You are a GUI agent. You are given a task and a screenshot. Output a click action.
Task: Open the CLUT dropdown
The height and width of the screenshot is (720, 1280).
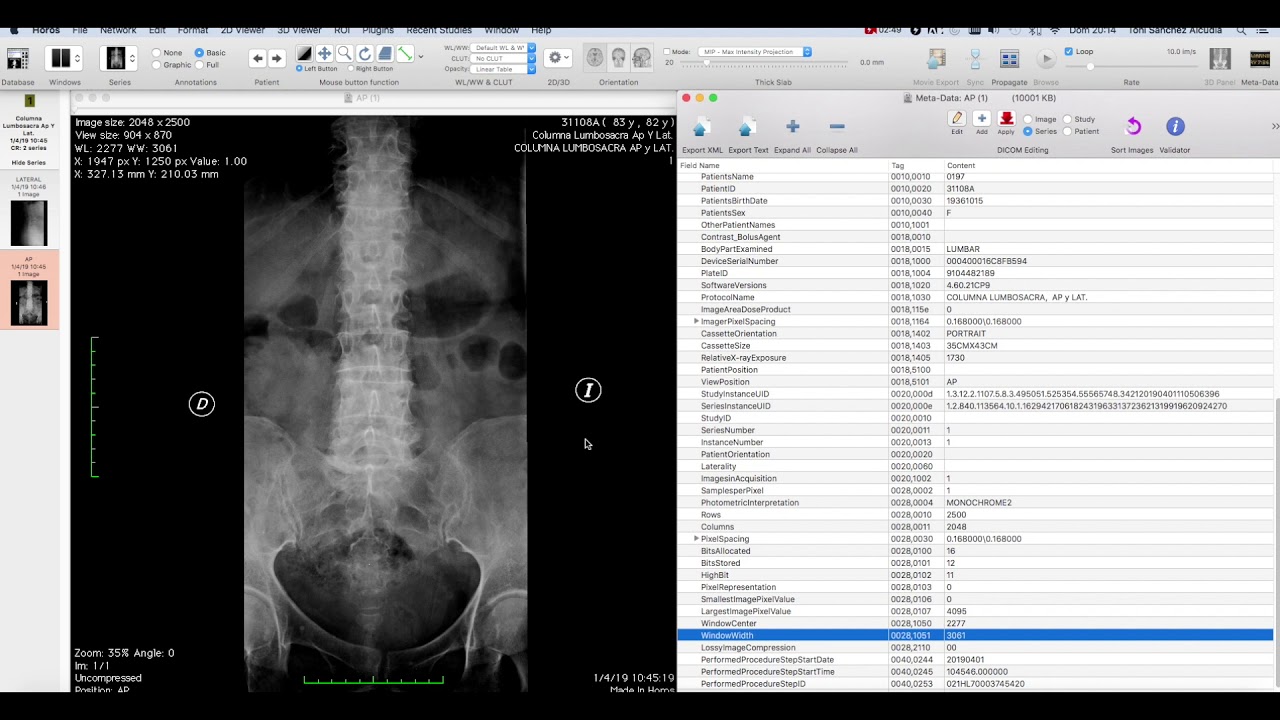pos(504,58)
